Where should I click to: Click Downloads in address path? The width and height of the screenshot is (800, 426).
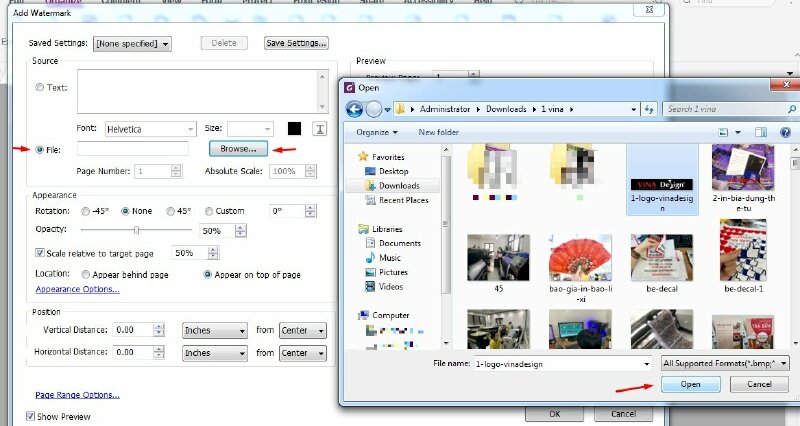click(x=506, y=109)
